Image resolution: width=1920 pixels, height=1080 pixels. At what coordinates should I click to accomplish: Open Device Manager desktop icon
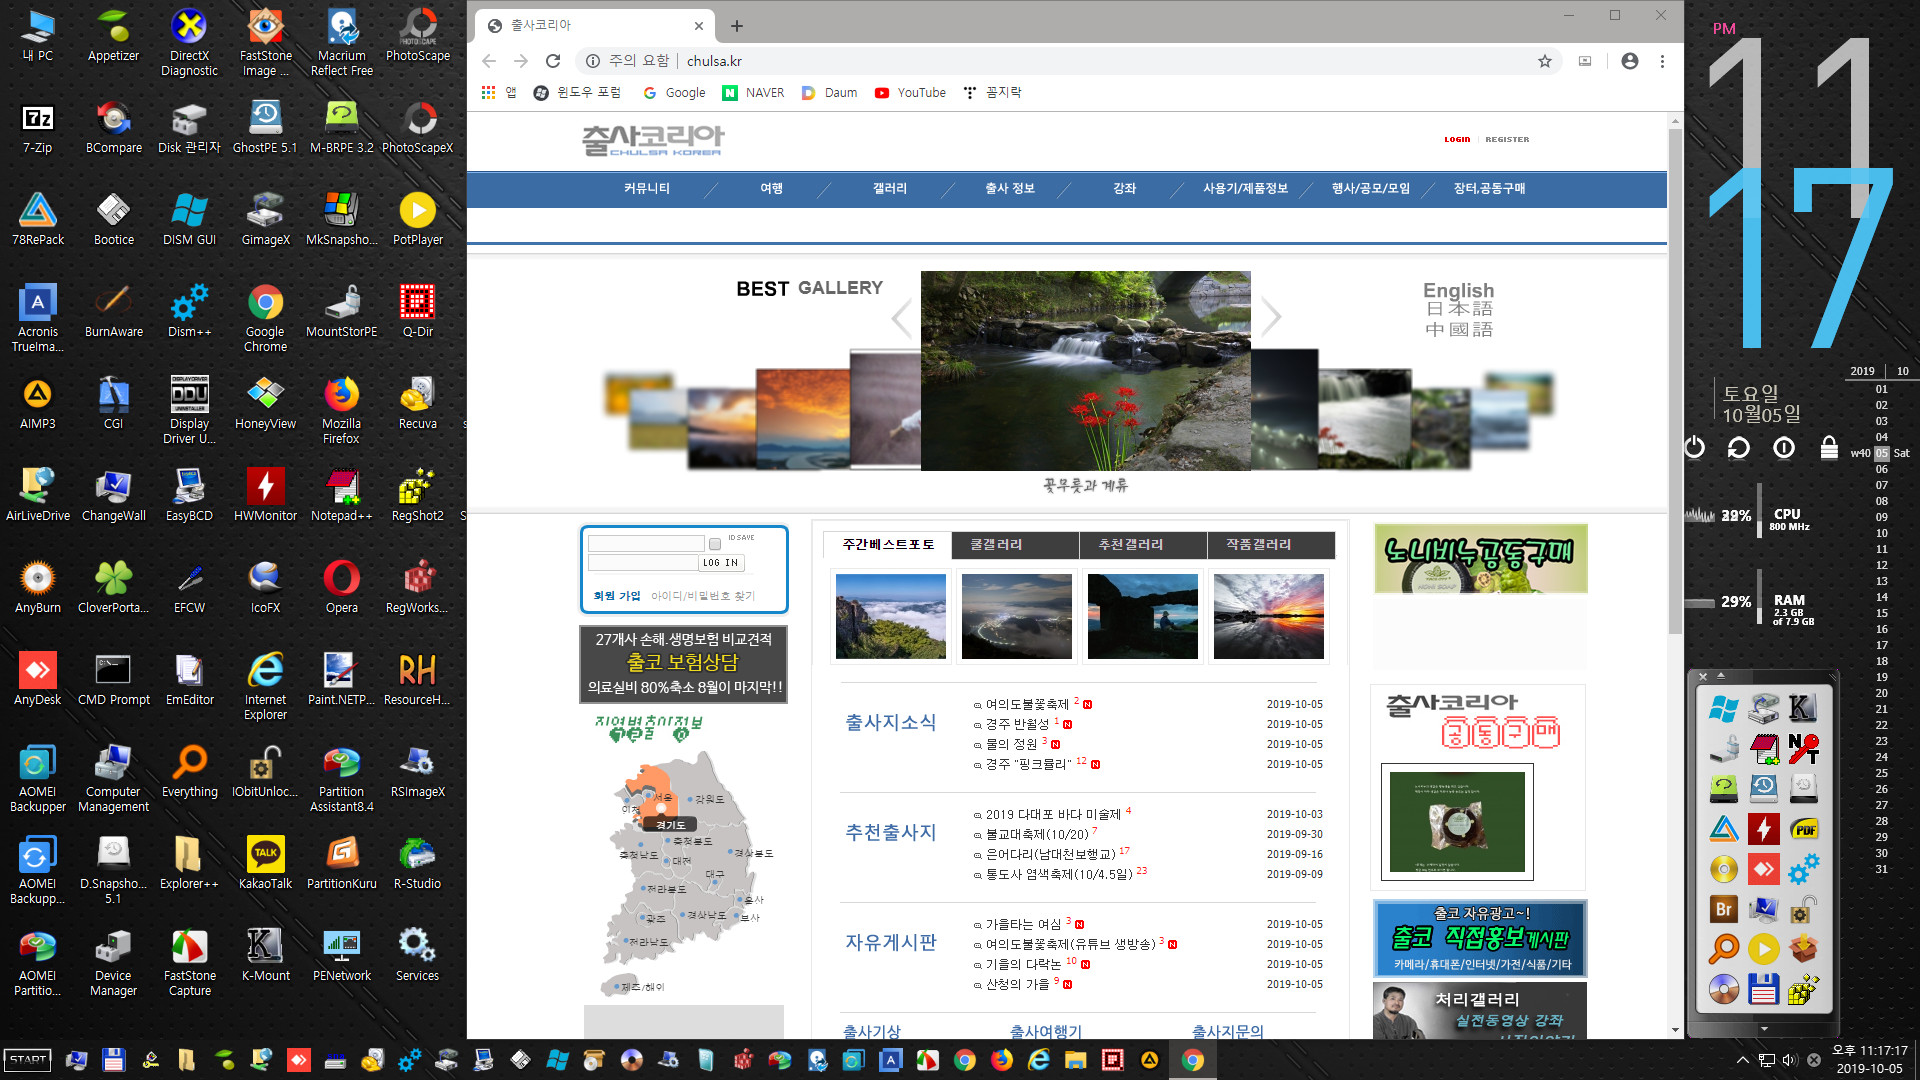pyautogui.click(x=113, y=963)
